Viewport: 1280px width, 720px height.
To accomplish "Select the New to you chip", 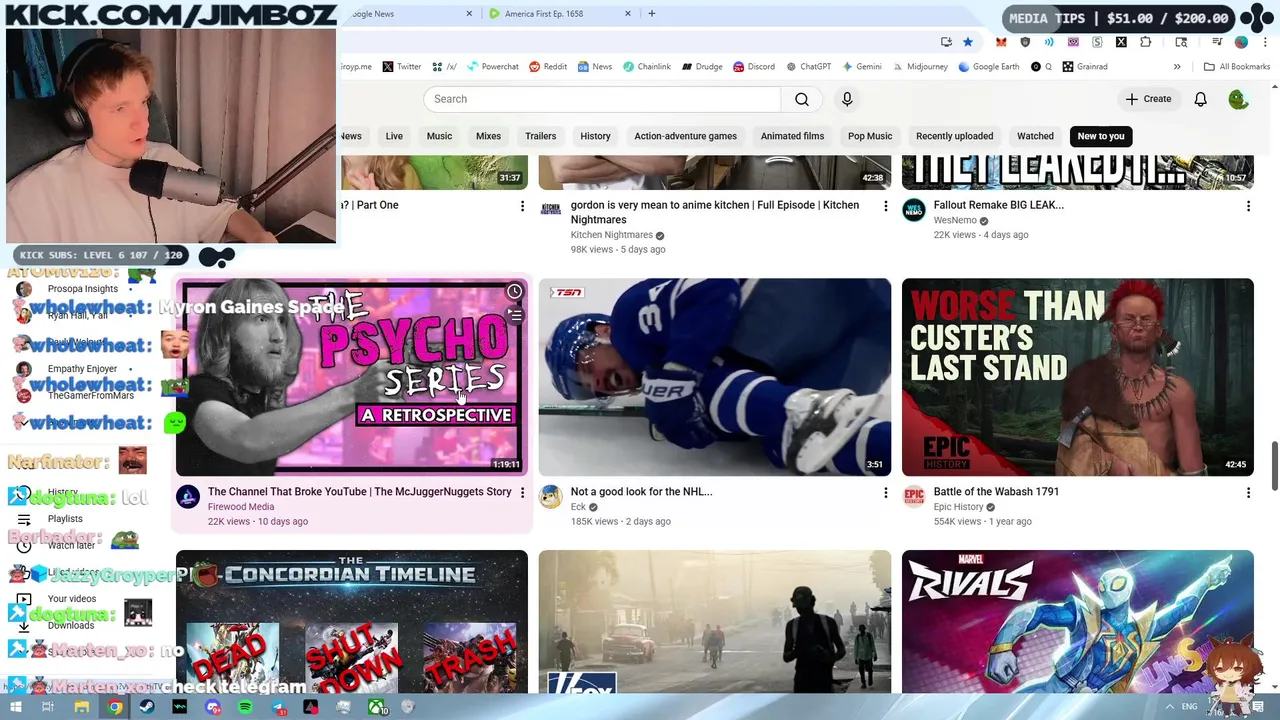I will [x=1101, y=136].
